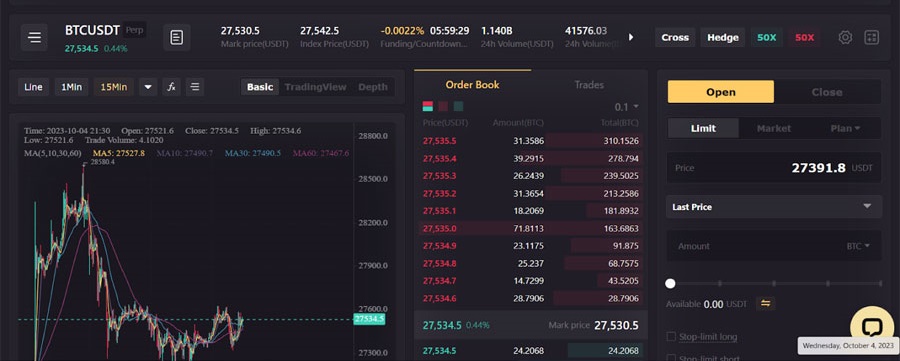Viewport: 900px width, 361px height.
Task: Select ask price 27,535.3 row
Action: [x=531, y=176]
